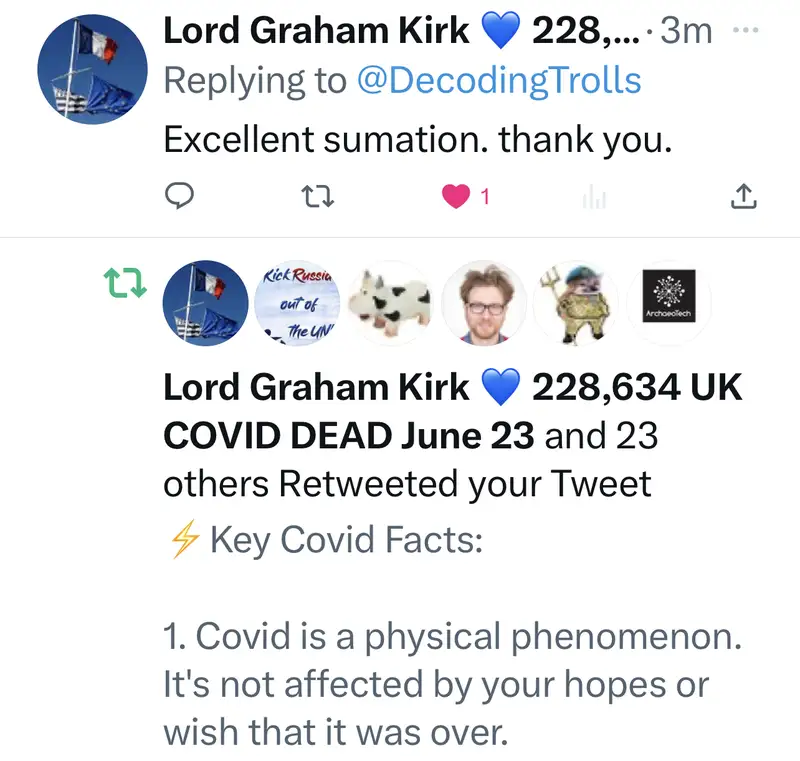Open the three-dot more options menu
Screen dimensions: 800x761
(746, 30)
